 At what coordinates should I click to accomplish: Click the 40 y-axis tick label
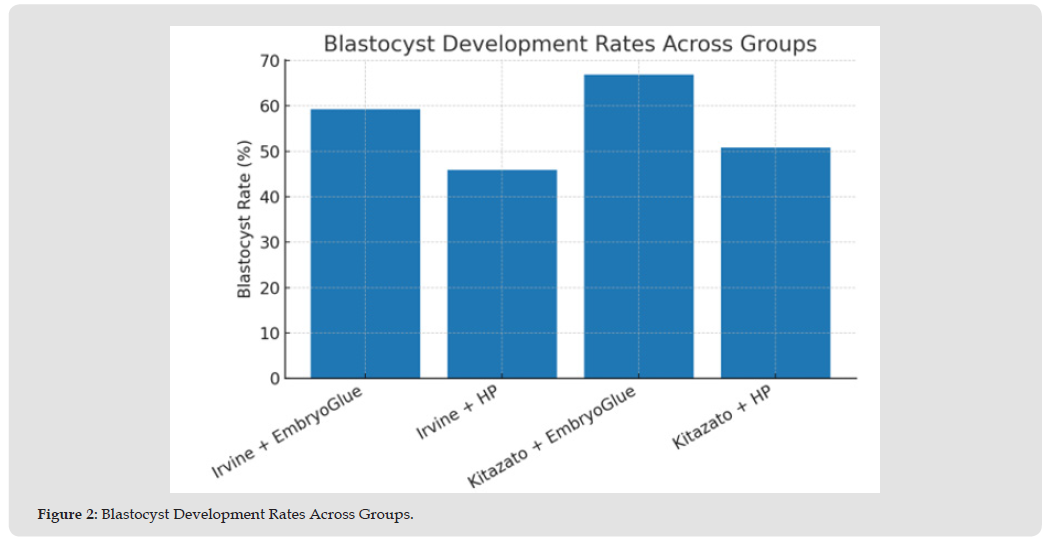click(269, 197)
